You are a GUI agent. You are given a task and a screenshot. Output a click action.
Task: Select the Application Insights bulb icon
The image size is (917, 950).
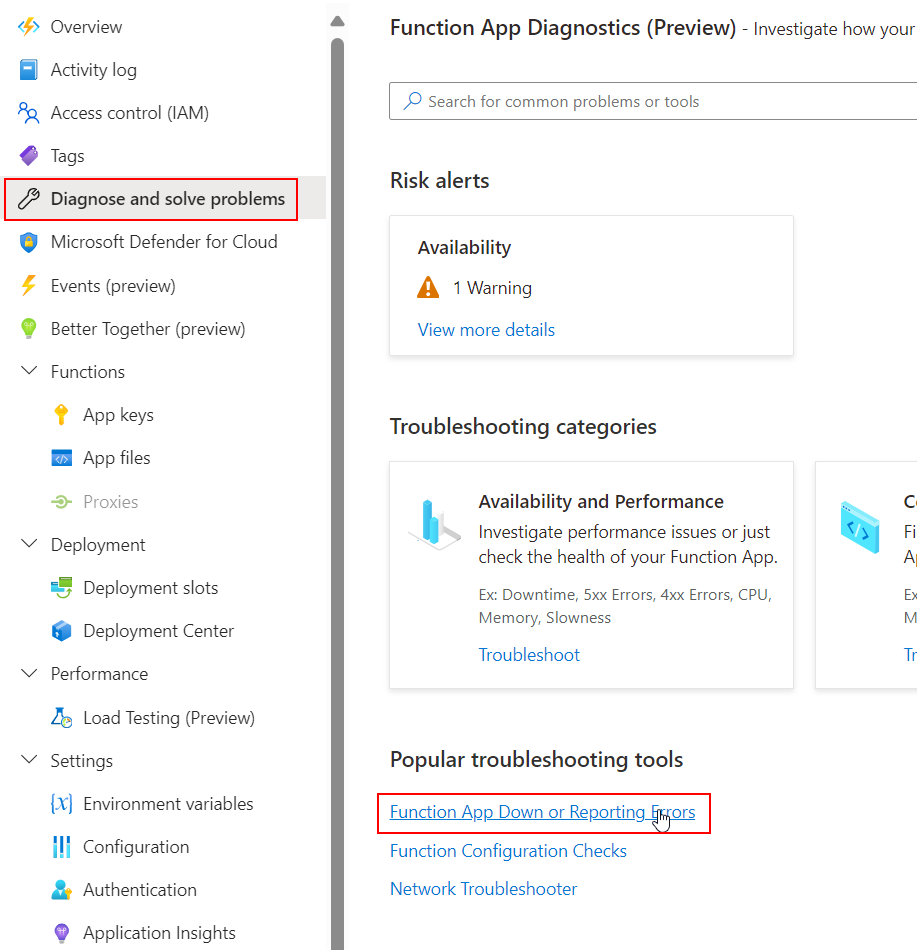pos(61,932)
